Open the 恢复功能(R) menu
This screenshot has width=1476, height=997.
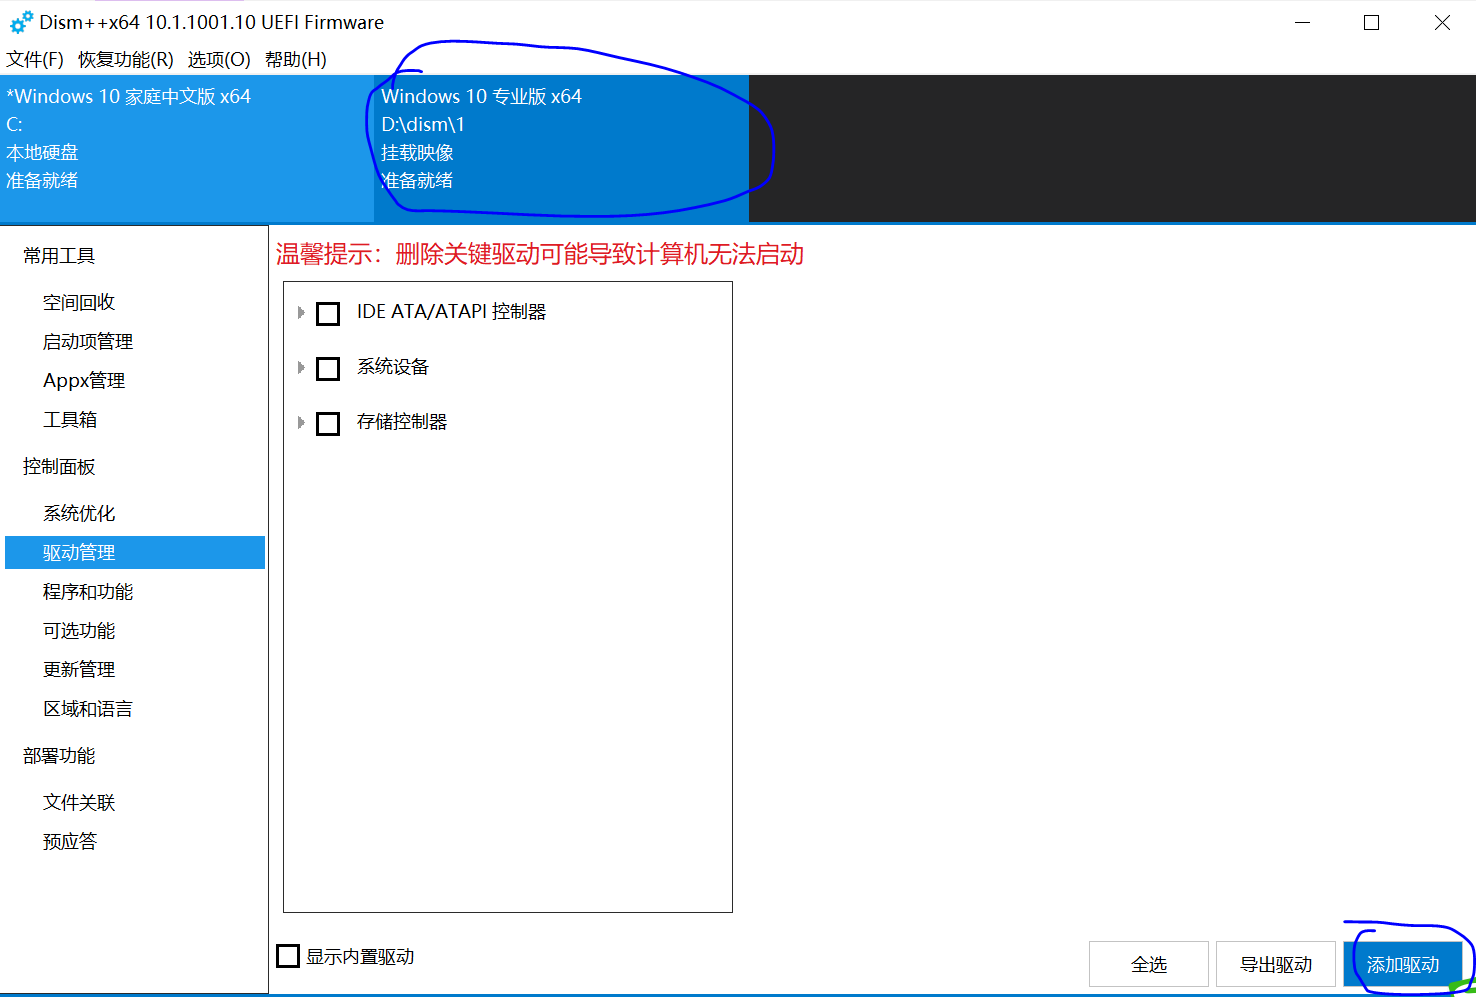126,60
